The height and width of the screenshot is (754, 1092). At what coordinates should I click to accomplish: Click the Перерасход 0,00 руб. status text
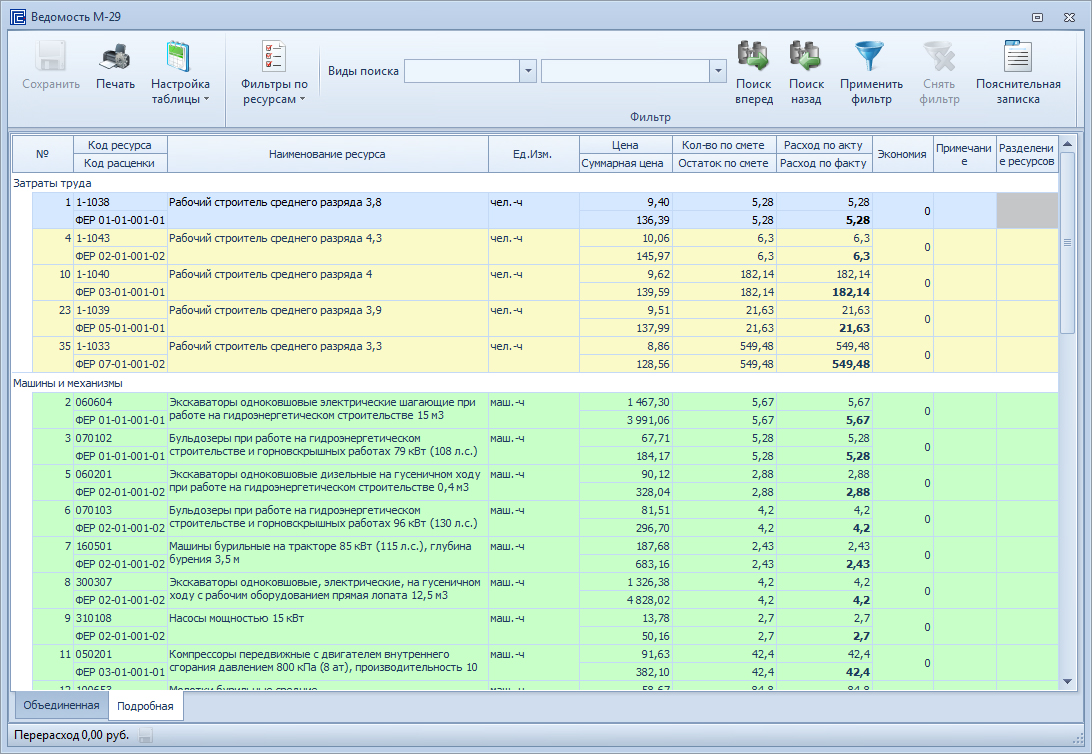coord(71,735)
